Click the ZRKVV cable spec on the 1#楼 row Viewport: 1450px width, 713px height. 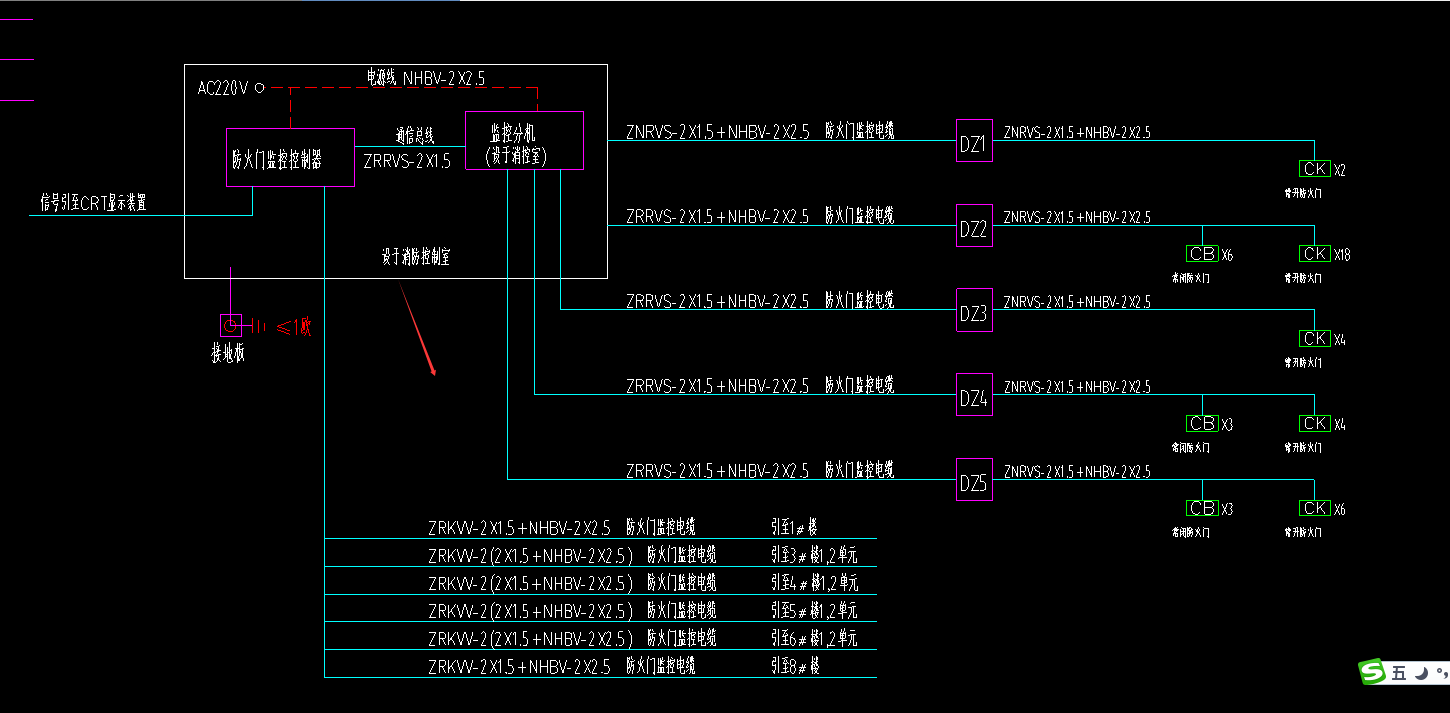click(519, 528)
